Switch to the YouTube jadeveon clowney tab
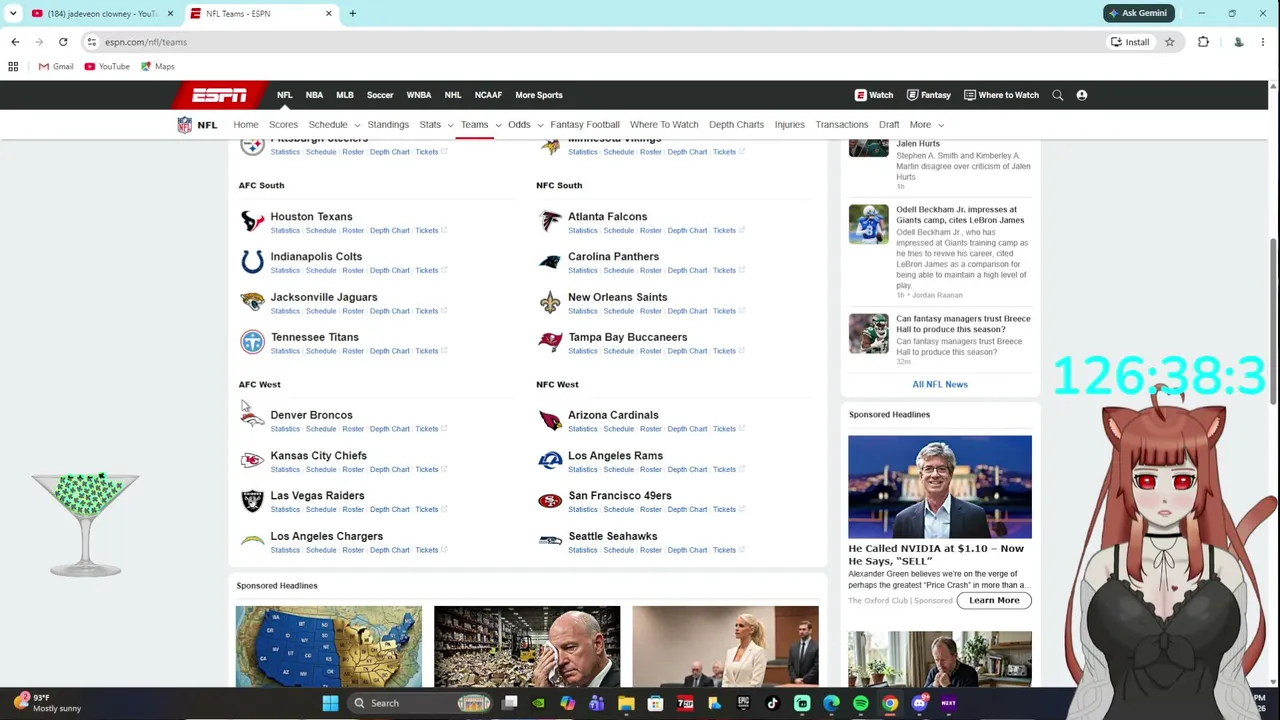Image resolution: width=1280 pixels, height=720 pixels. (103, 13)
